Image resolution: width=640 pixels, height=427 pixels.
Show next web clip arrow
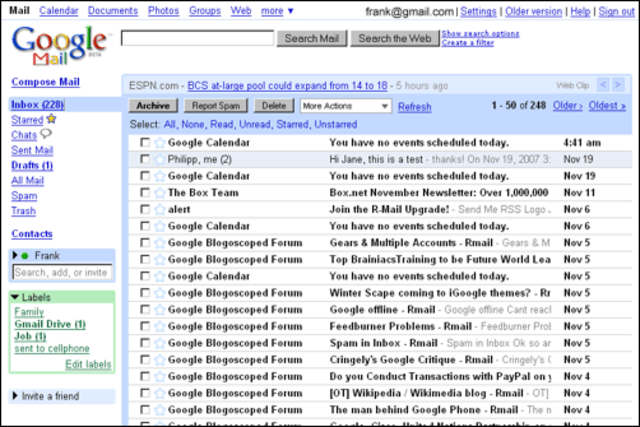pyautogui.click(x=618, y=85)
